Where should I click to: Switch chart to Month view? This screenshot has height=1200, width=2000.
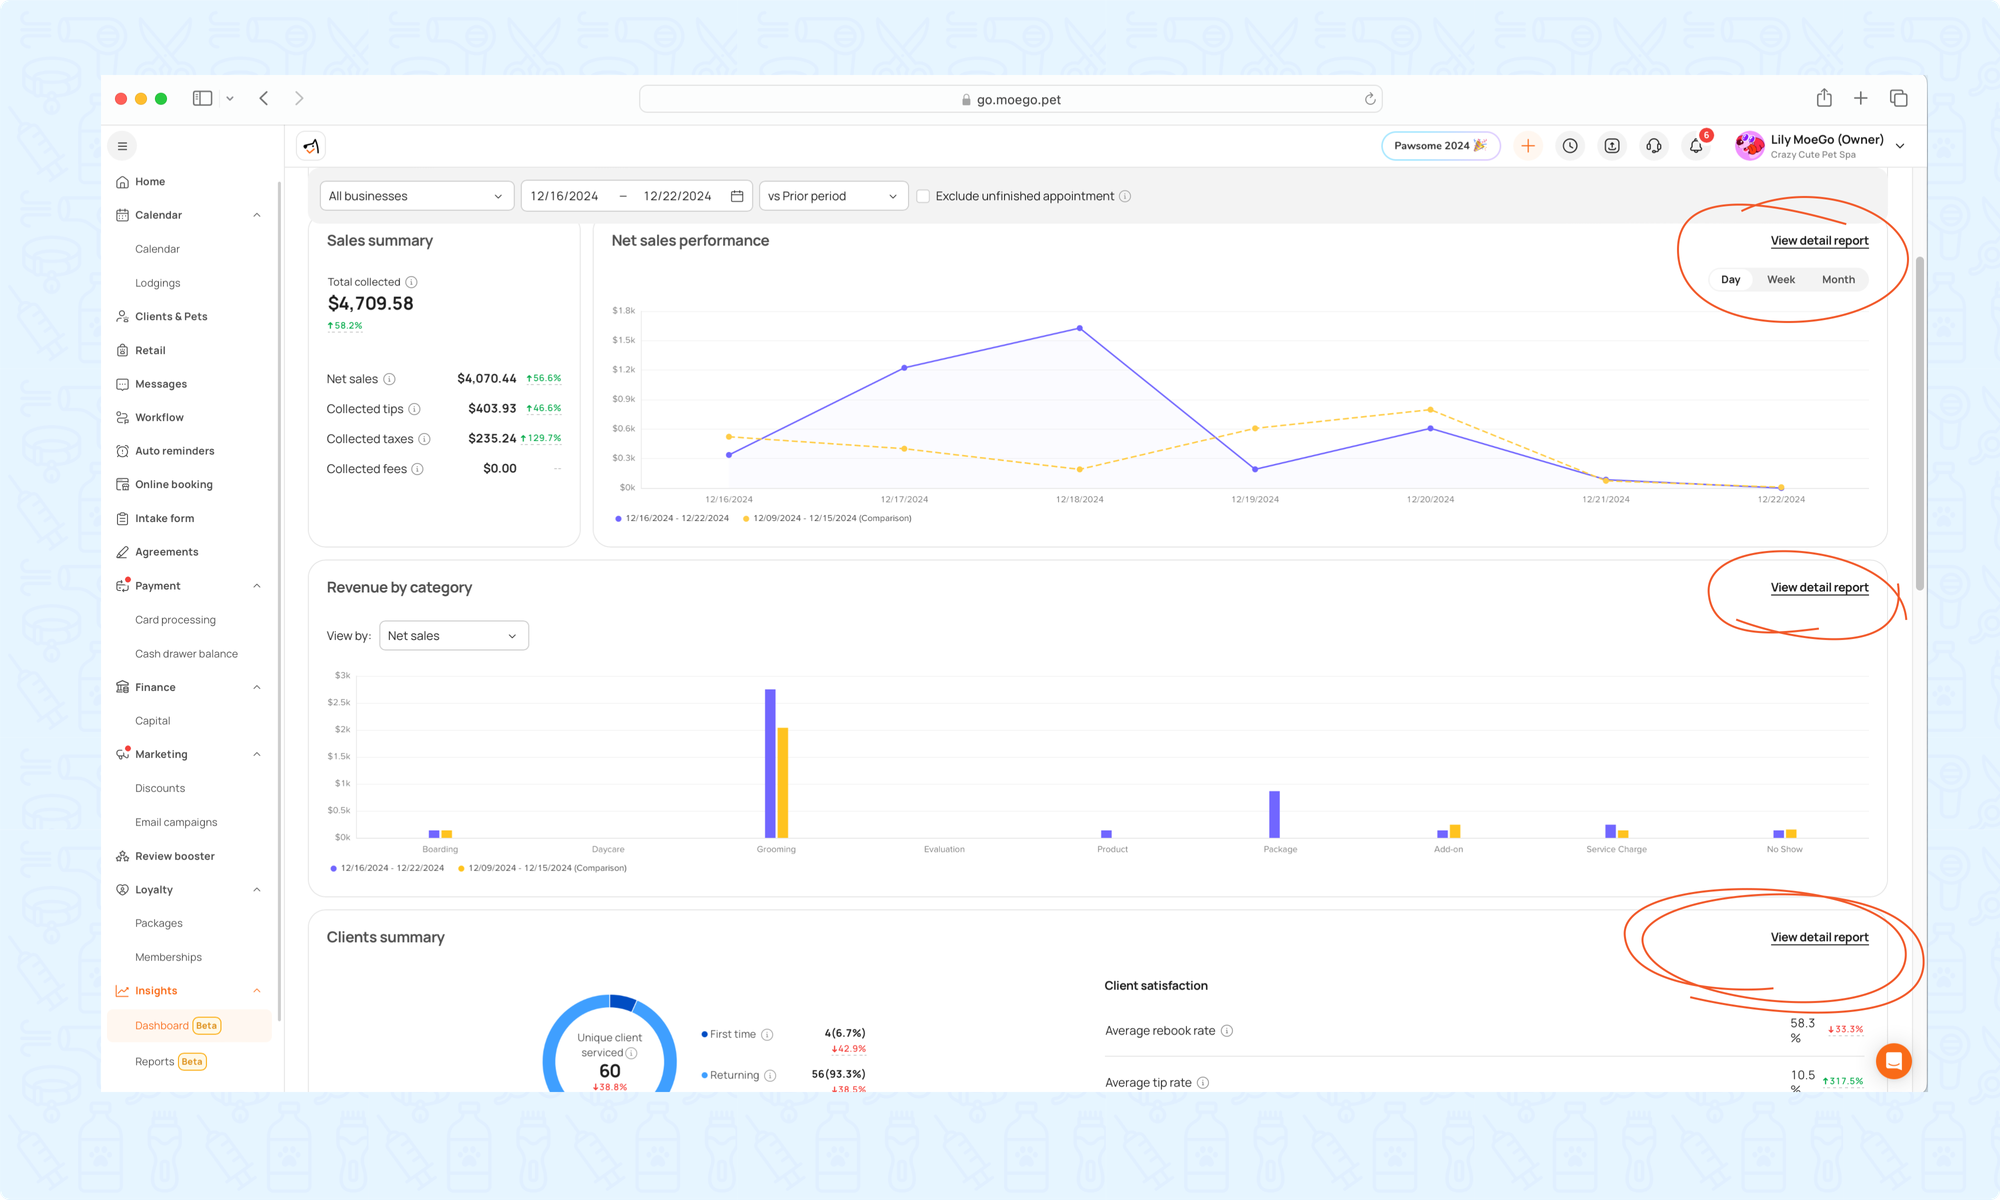[x=1838, y=280]
